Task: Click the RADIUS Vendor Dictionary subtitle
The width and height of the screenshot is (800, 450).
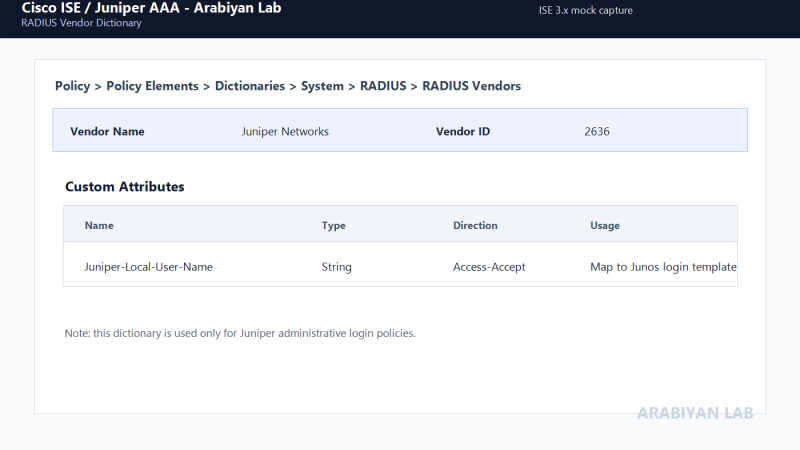Action: pos(81,23)
